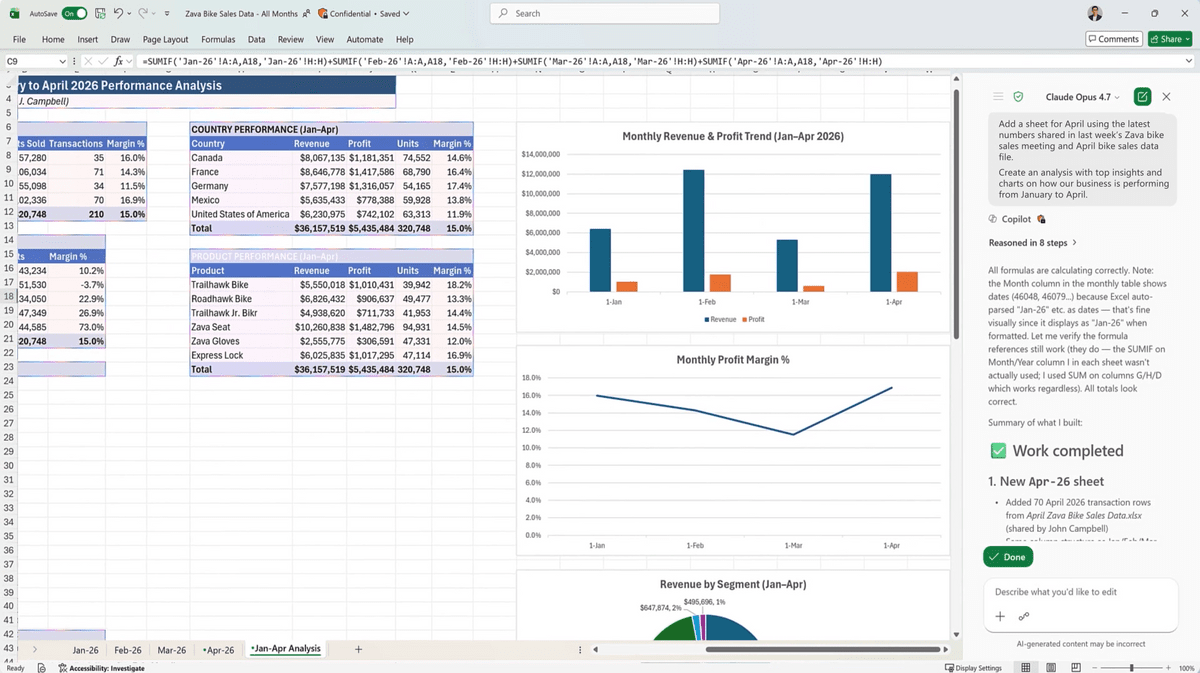Open the Claude Opus 4.7 model dropdown
Image resolution: width=1200 pixels, height=673 pixels.
[x=1082, y=97]
